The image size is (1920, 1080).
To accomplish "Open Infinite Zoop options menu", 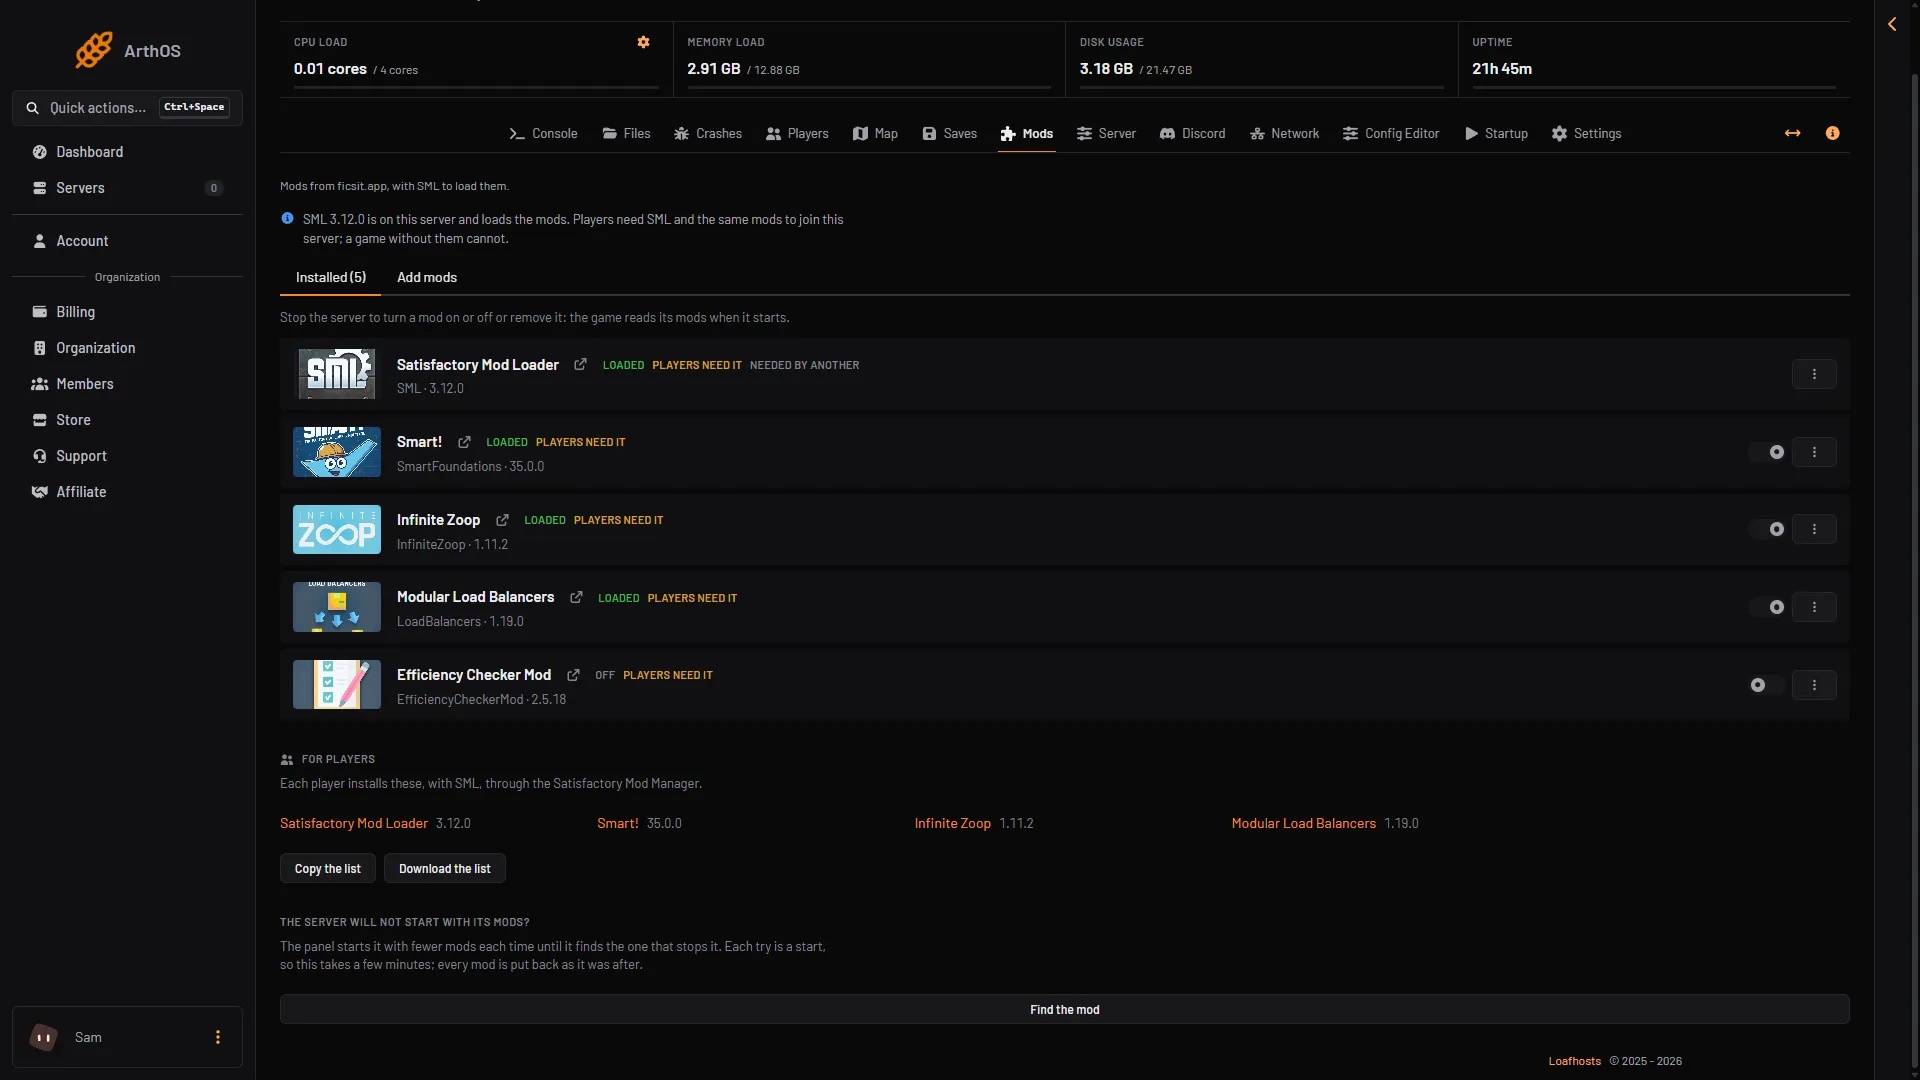I will point(1814,529).
